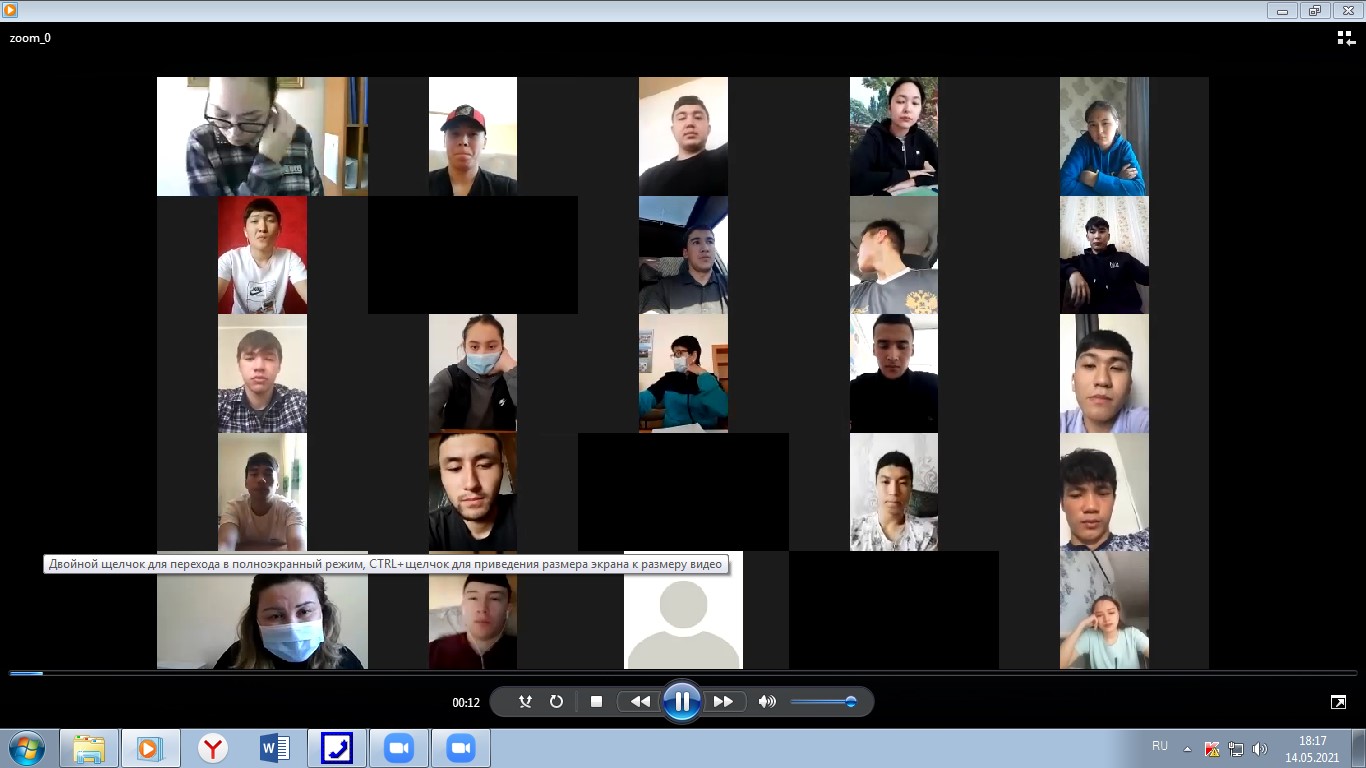Viewport: 1366px width, 768px height.
Task: Mute the player sound via speaker icon
Action: 767,702
